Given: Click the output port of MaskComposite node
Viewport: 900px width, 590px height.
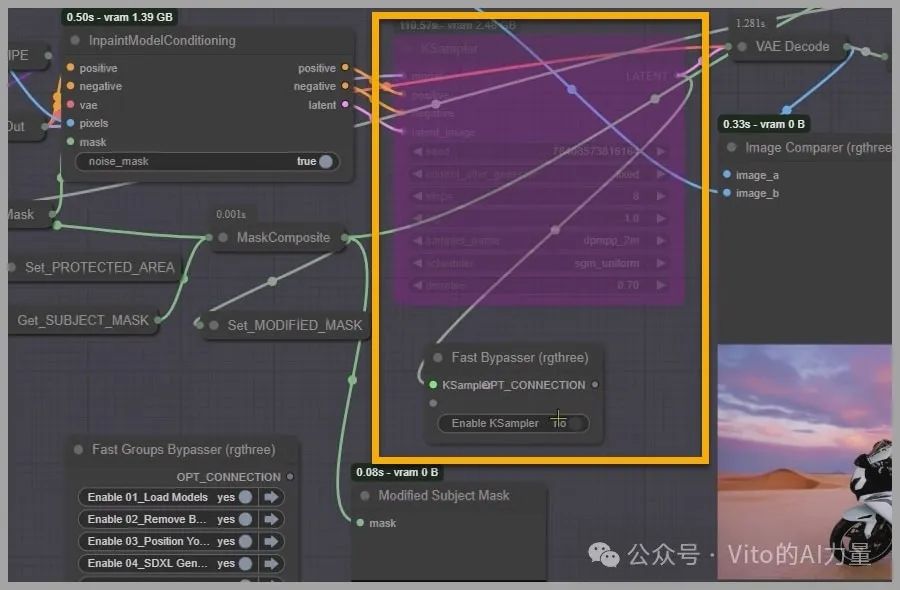Looking at the screenshot, I should tap(344, 237).
